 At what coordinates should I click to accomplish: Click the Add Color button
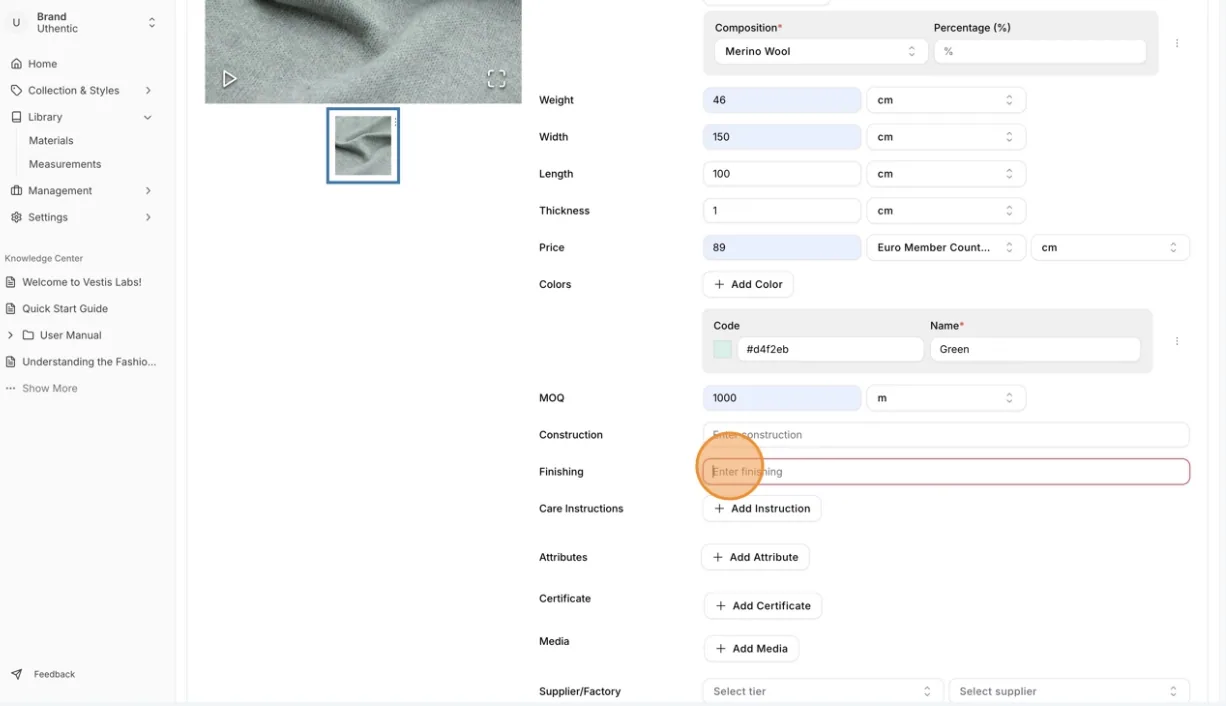click(x=748, y=285)
